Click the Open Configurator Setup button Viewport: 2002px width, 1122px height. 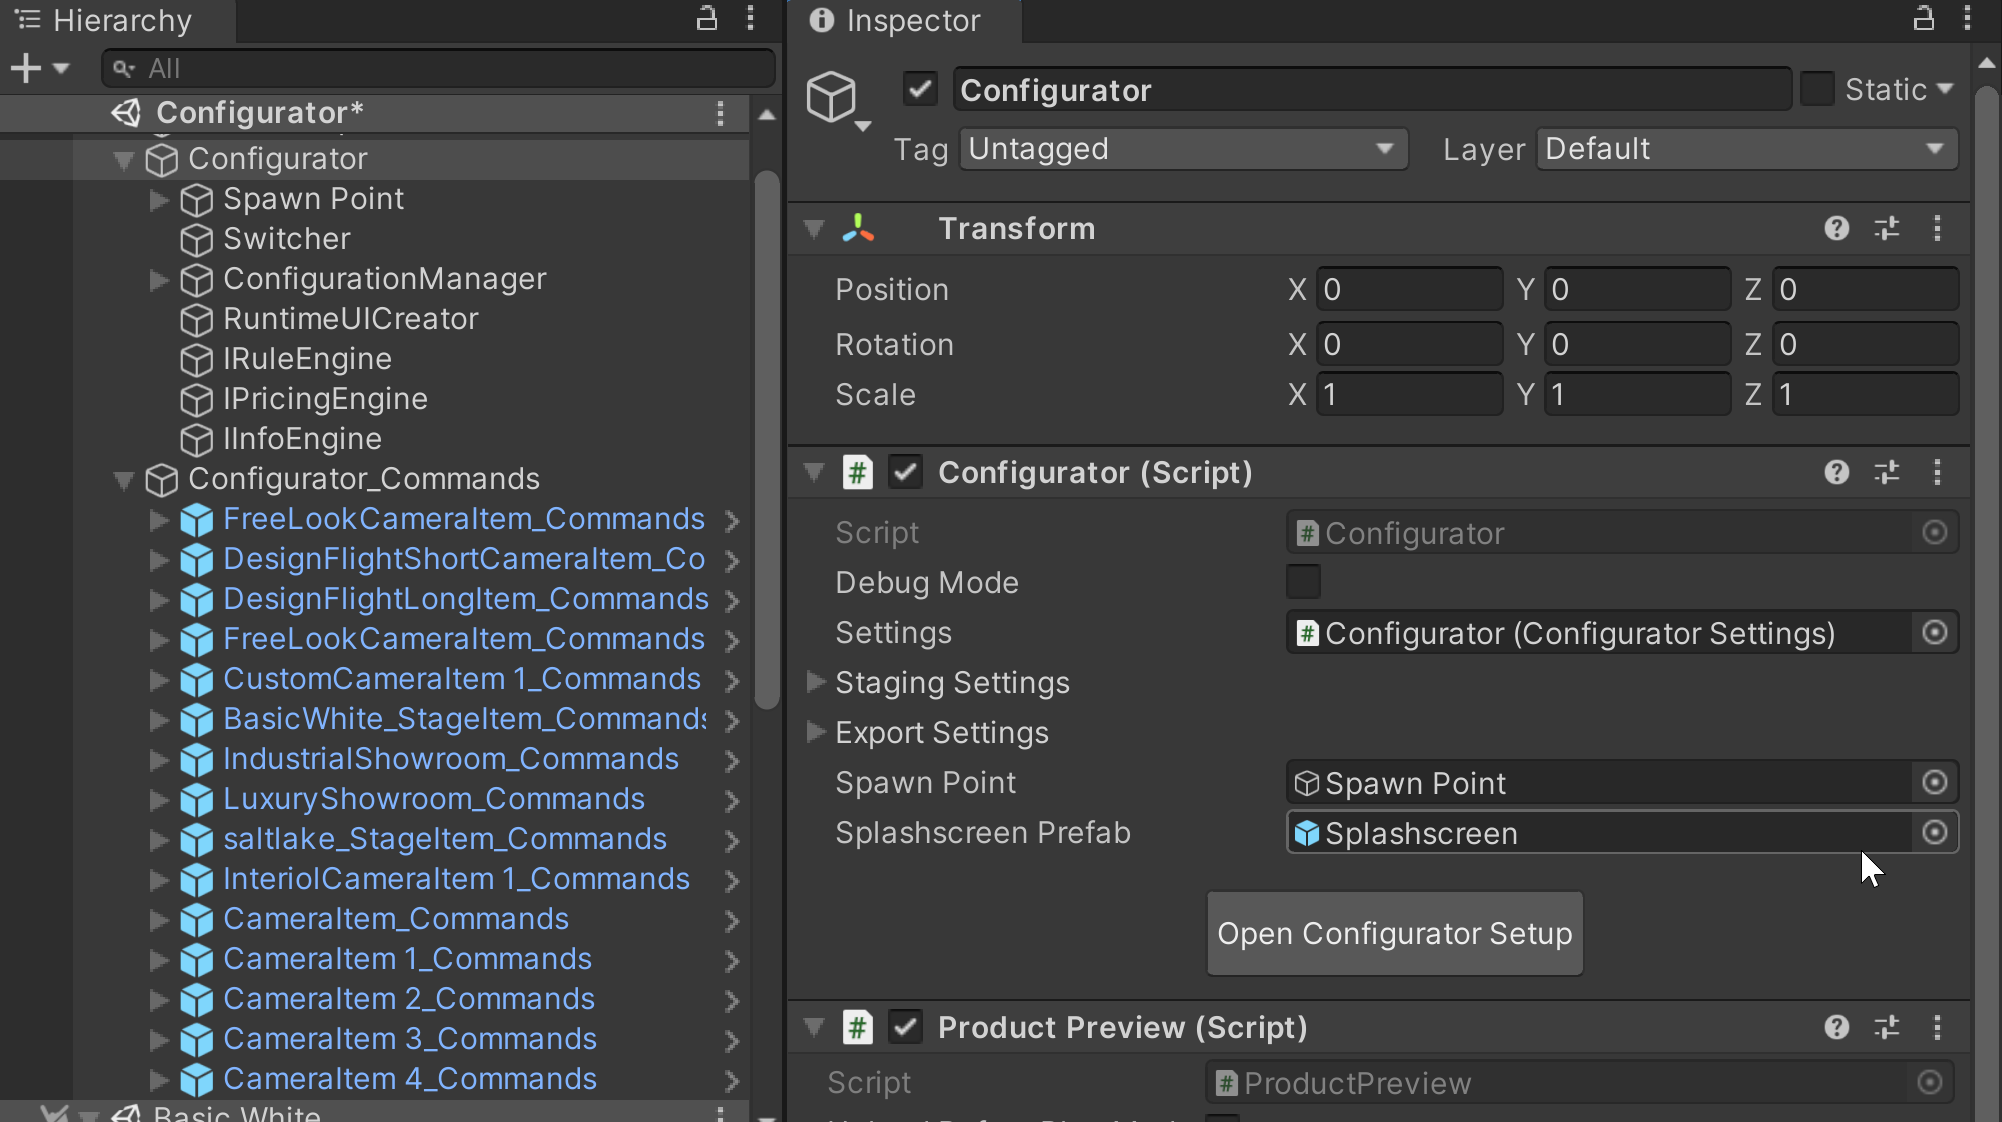pyautogui.click(x=1394, y=934)
